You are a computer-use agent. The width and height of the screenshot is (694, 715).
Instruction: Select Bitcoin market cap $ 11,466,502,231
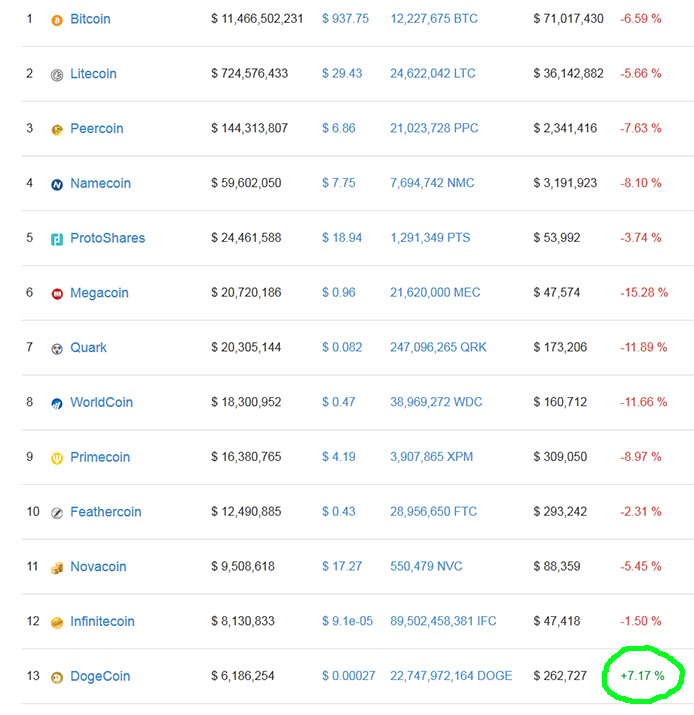[257, 19]
